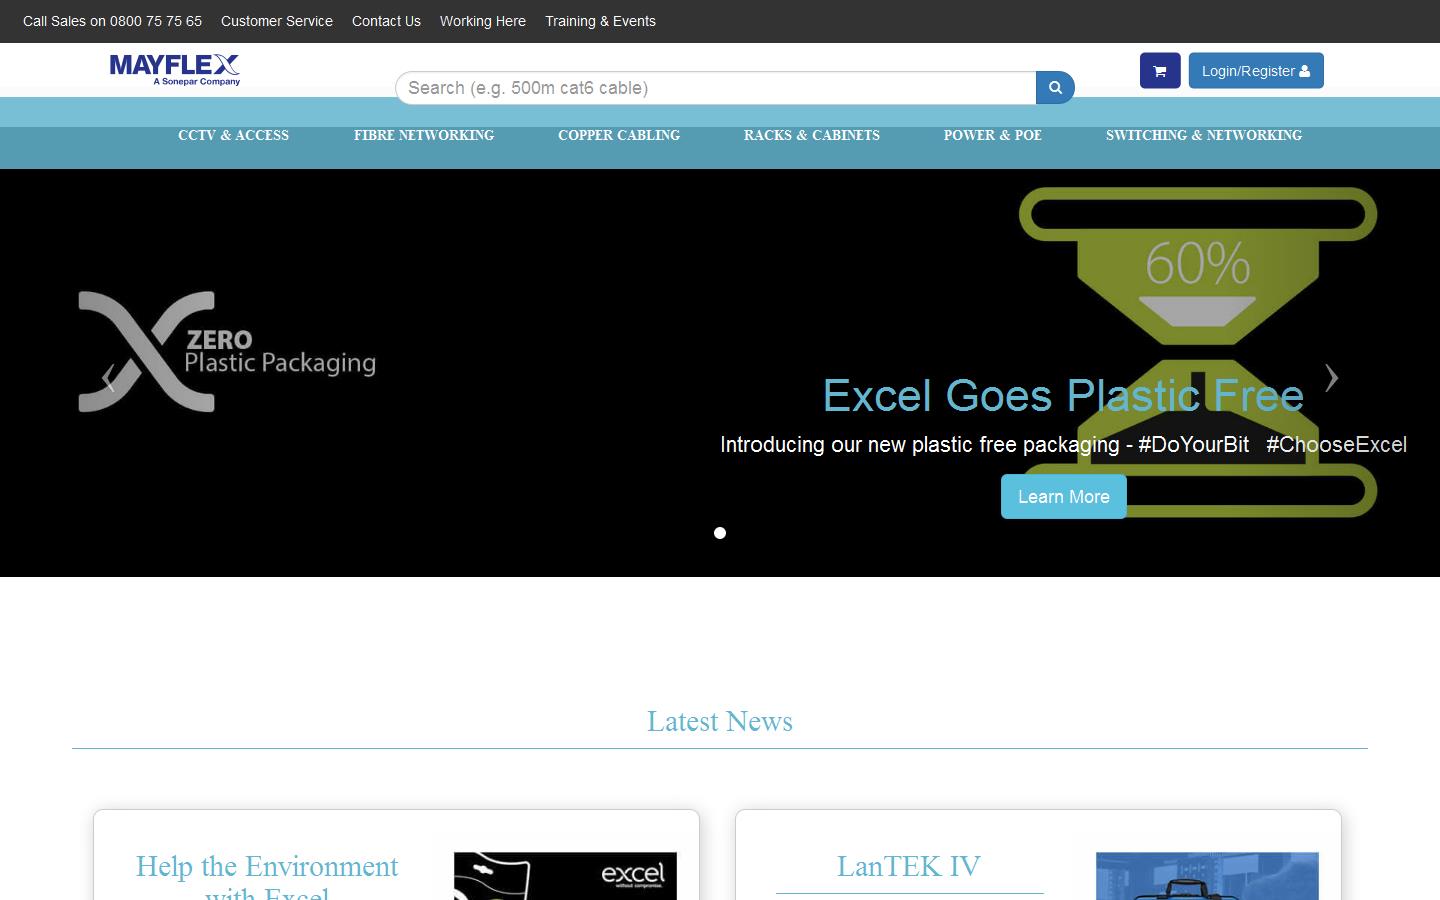The width and height of the screenshot is (1440, 900).
Task: Click the magnifier search button
Action: tap(1055, 88)
